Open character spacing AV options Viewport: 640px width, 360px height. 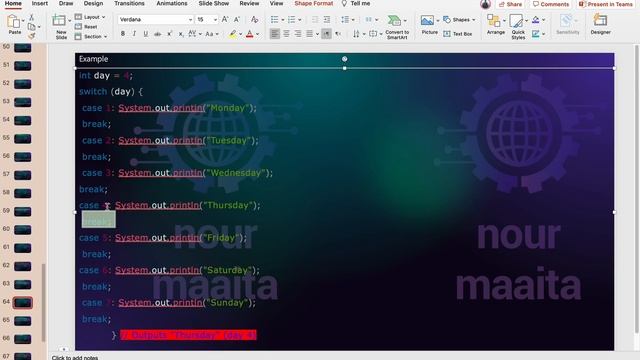click(x=194, y=34)
